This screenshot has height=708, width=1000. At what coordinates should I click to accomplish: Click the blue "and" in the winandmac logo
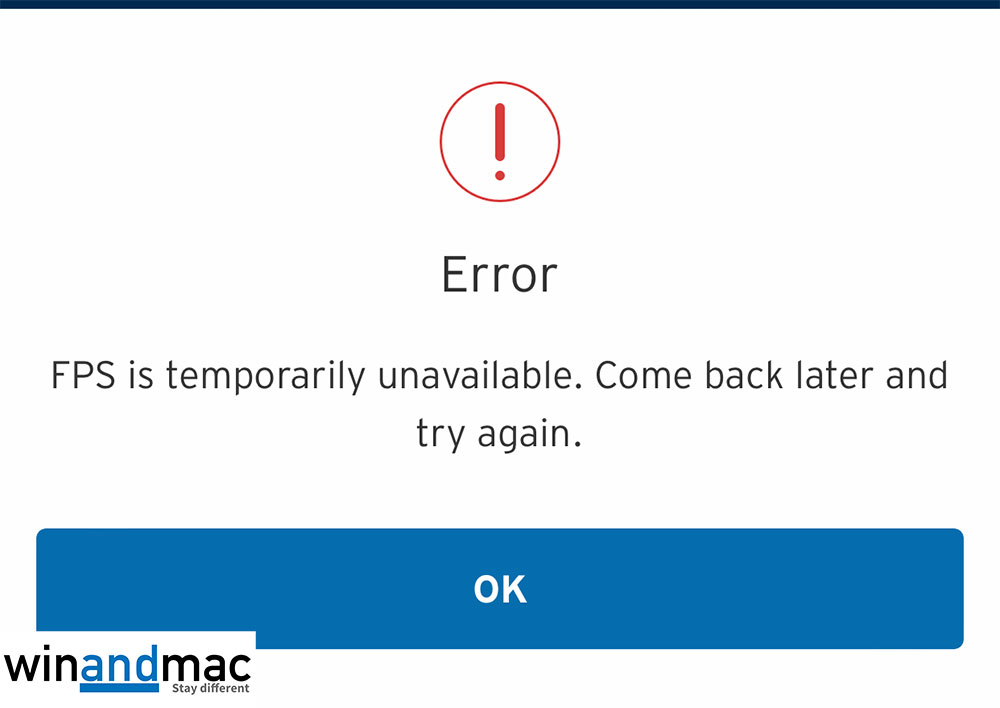coord(120,664)
